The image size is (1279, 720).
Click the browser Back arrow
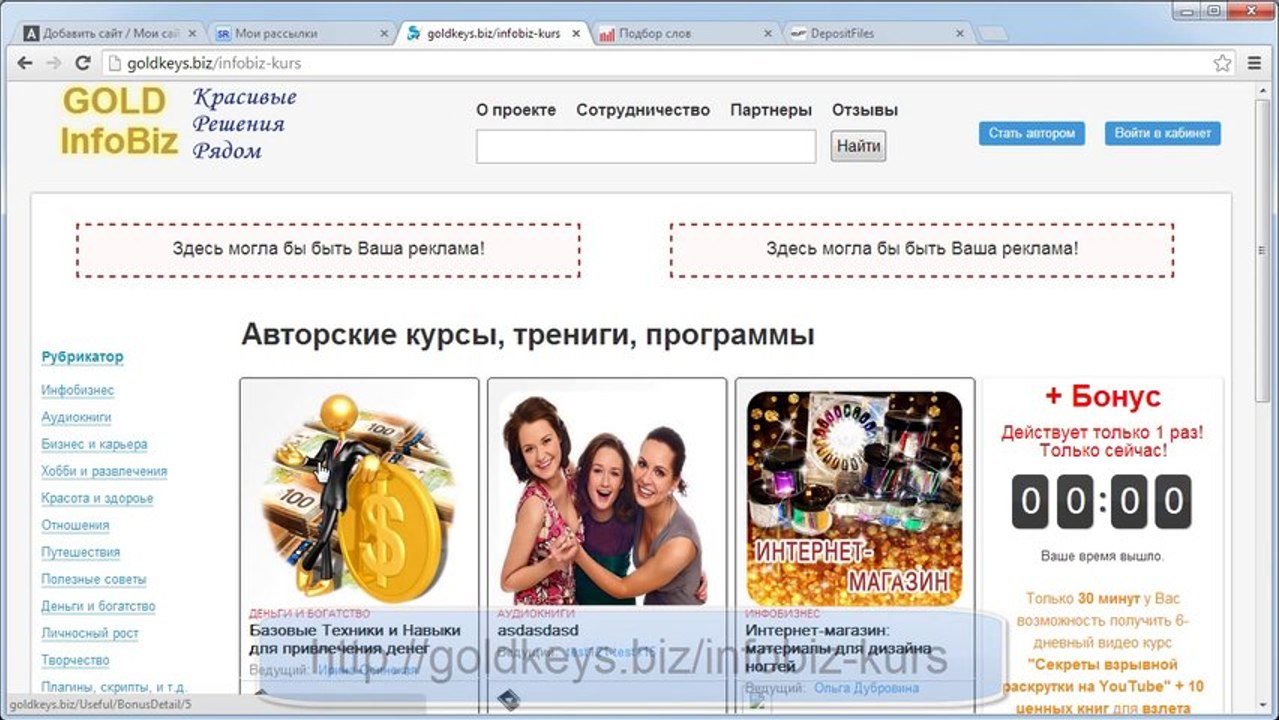[x=25, y=63]
